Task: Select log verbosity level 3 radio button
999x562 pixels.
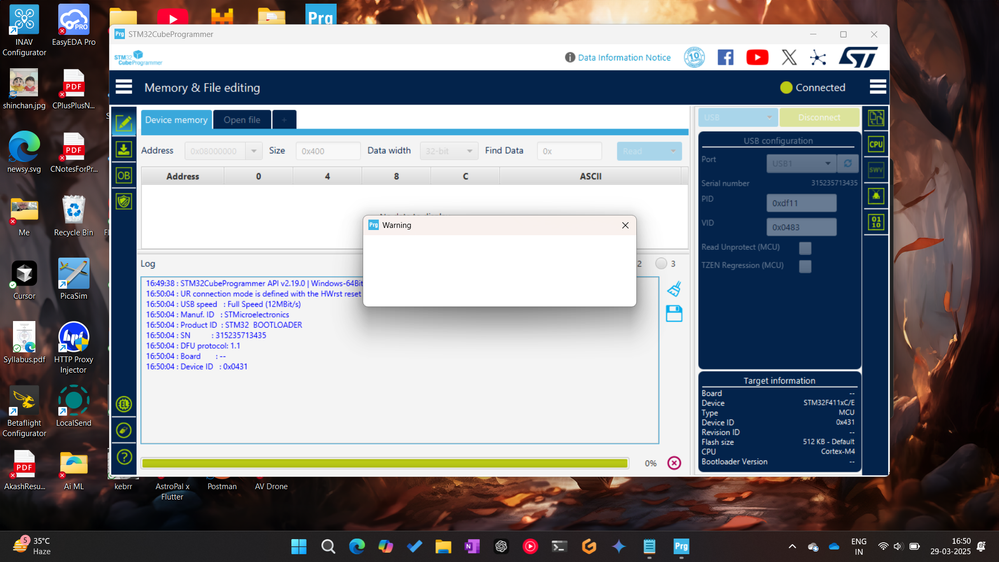Action: pyautogui.click(x=661, y=263)
